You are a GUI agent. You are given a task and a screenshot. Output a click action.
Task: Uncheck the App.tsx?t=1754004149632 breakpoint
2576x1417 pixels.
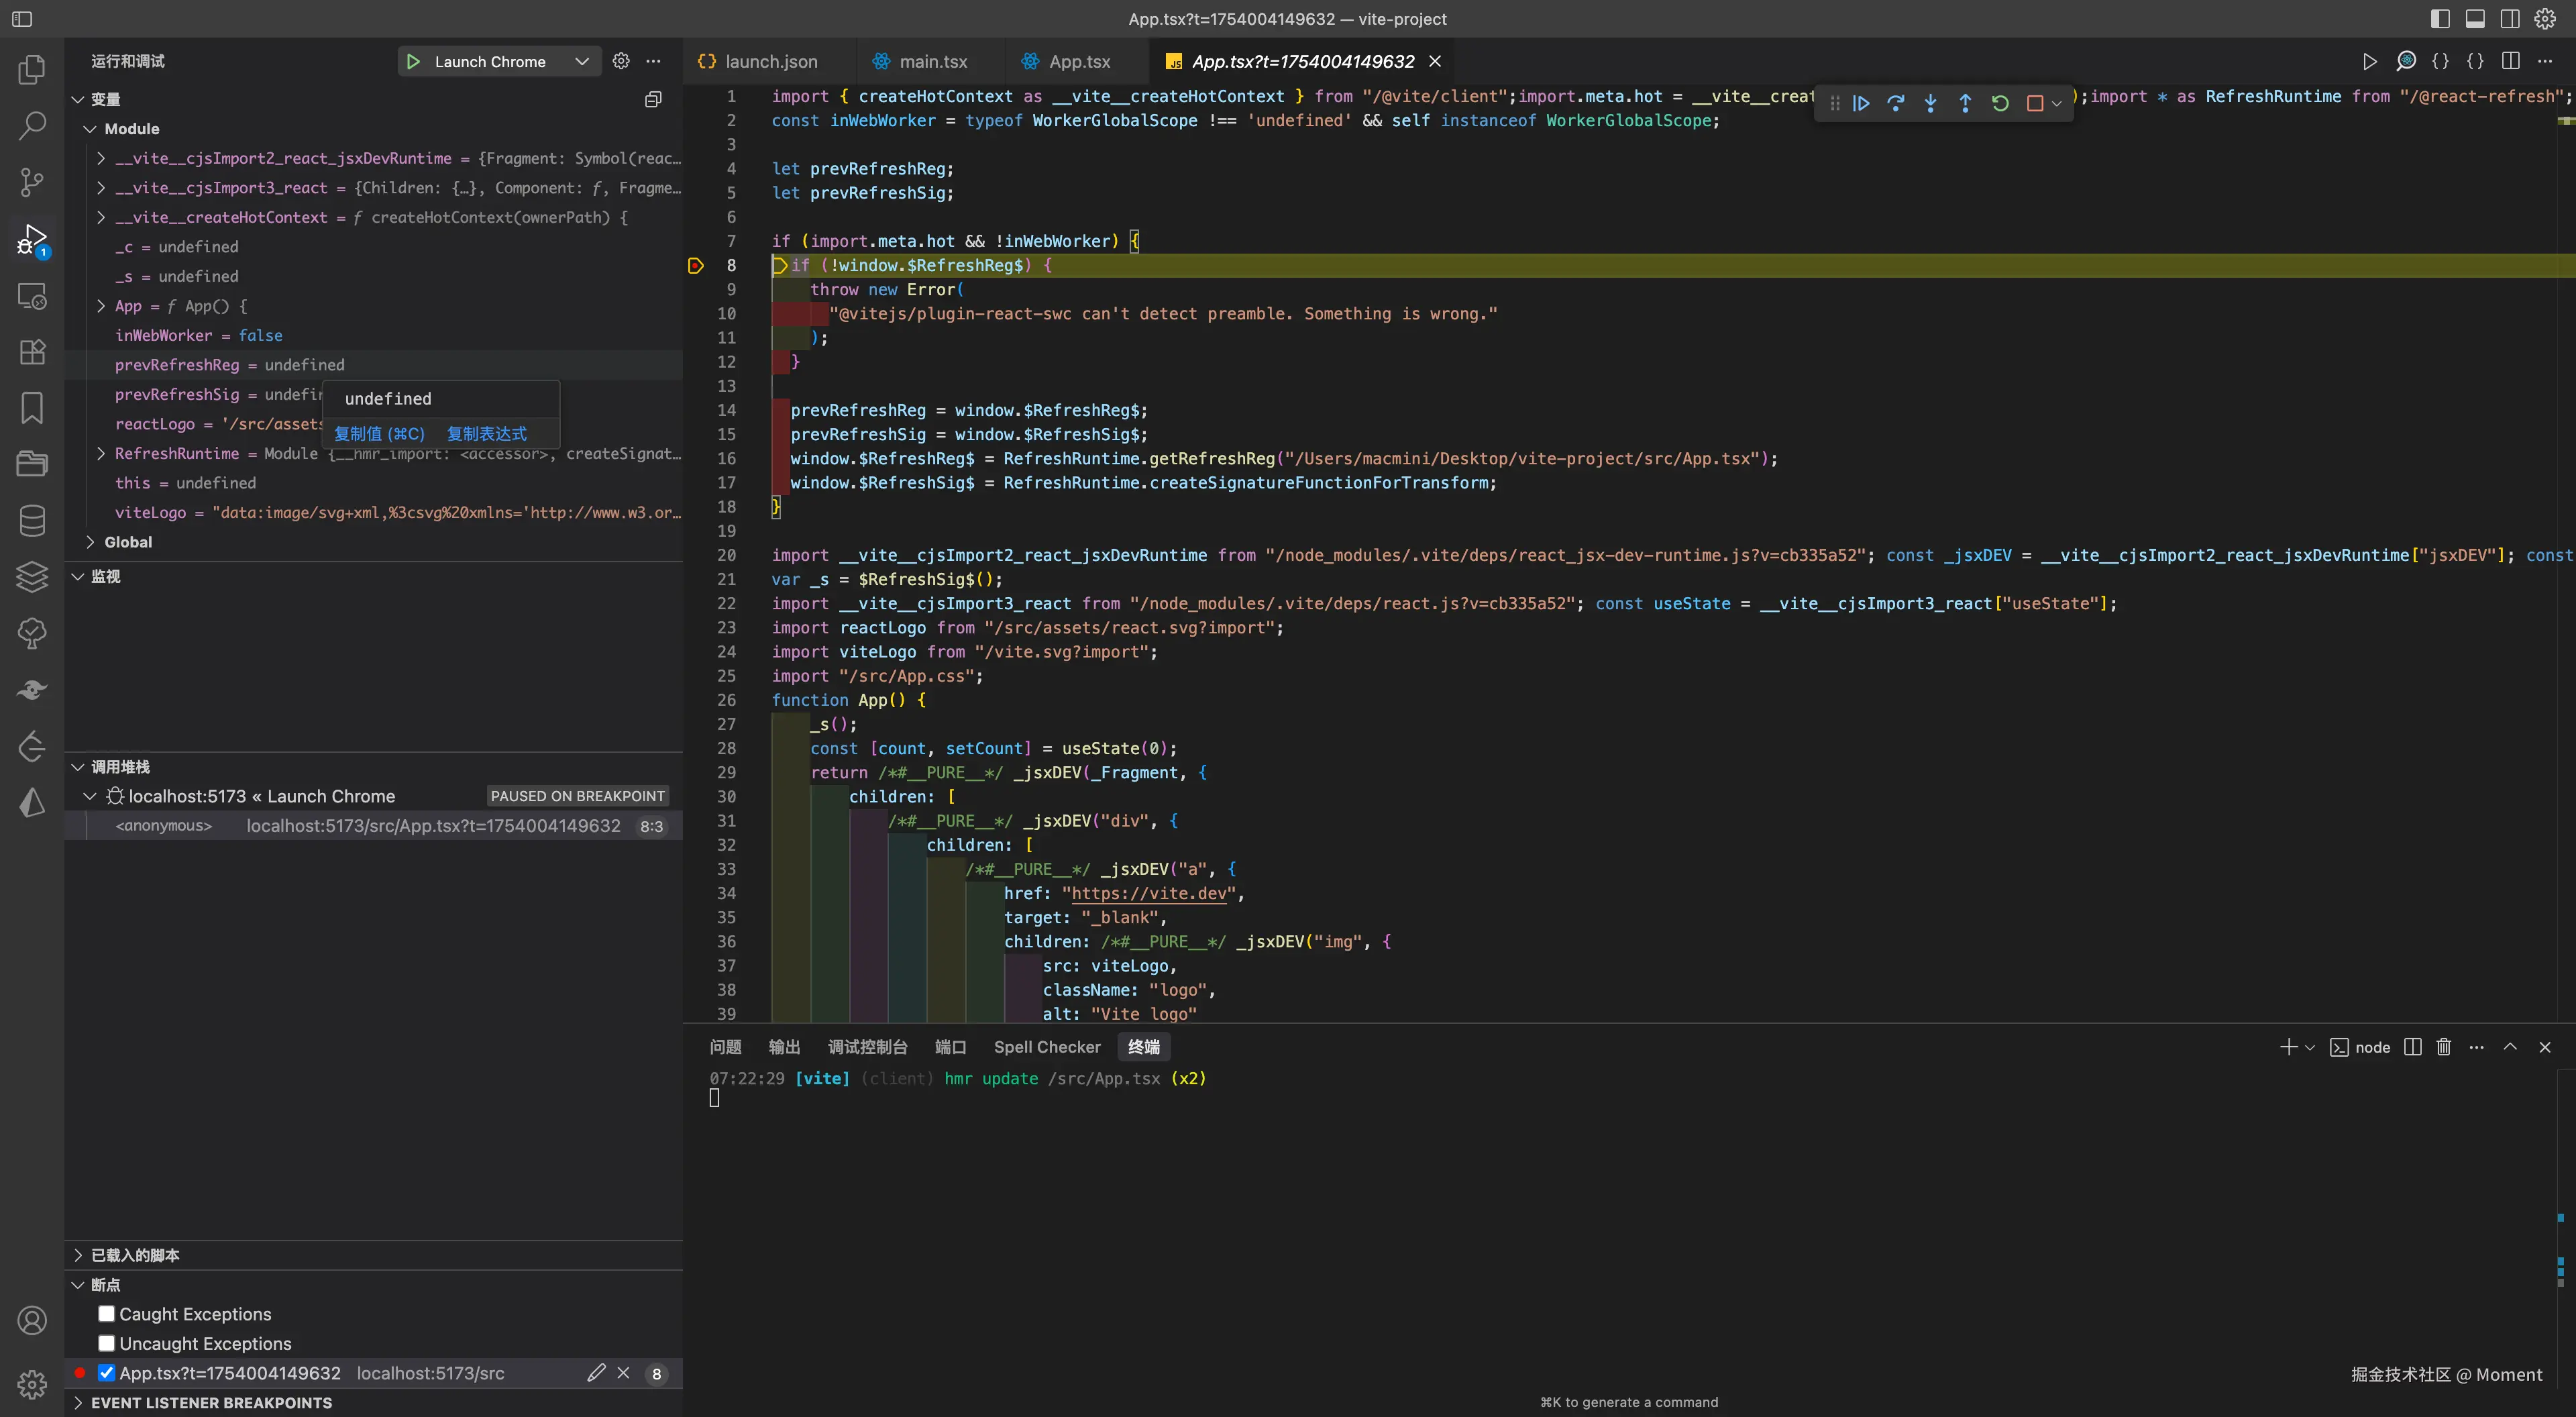click(x=107, y=1373)
